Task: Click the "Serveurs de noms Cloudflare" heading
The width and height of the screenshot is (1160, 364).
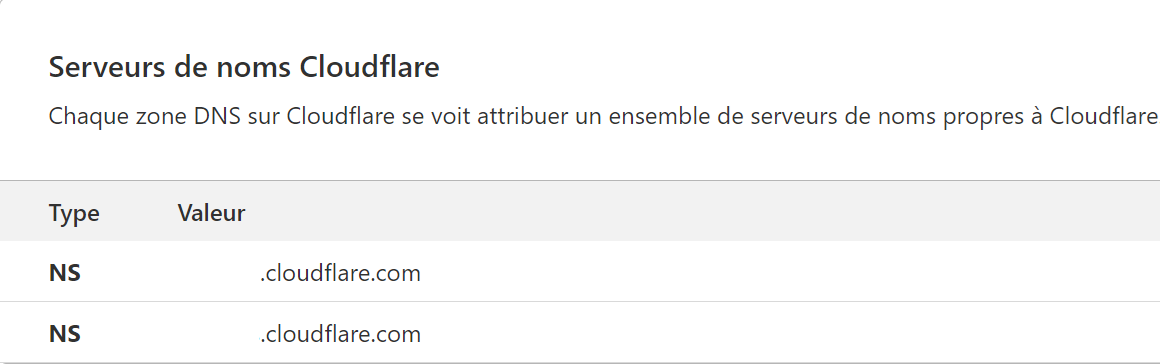Action: [244, 67]
